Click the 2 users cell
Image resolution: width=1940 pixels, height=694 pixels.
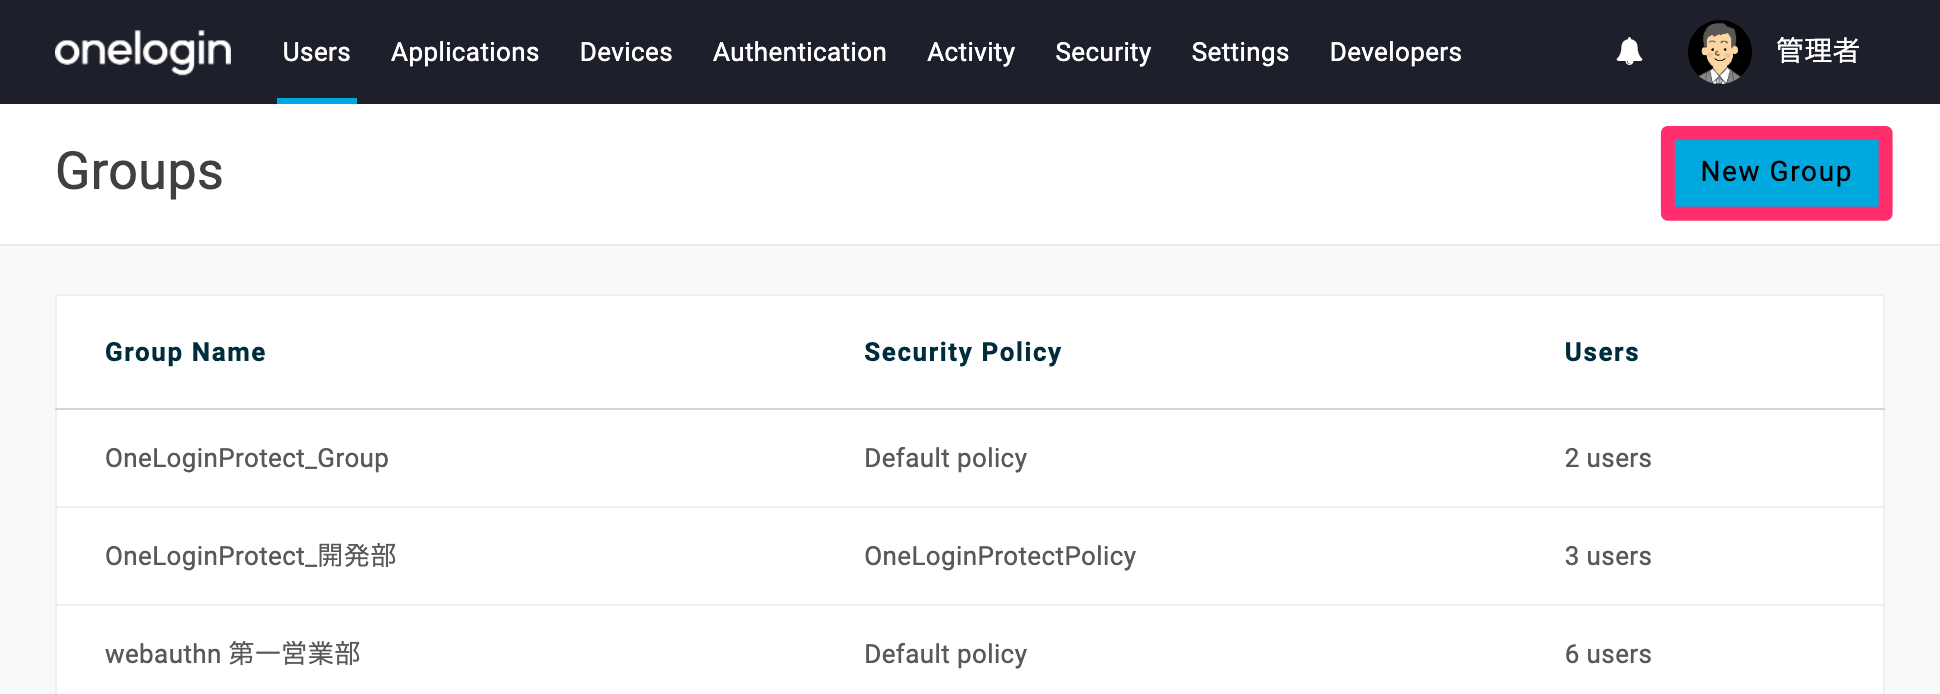point(1608,458)
